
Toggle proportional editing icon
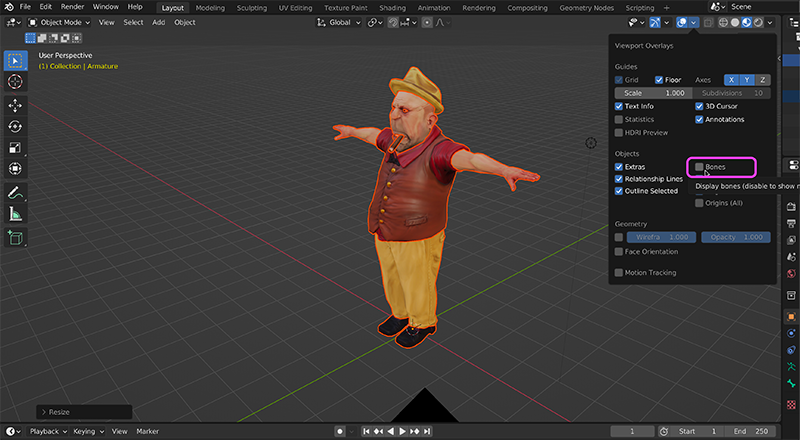coord(428,22)
